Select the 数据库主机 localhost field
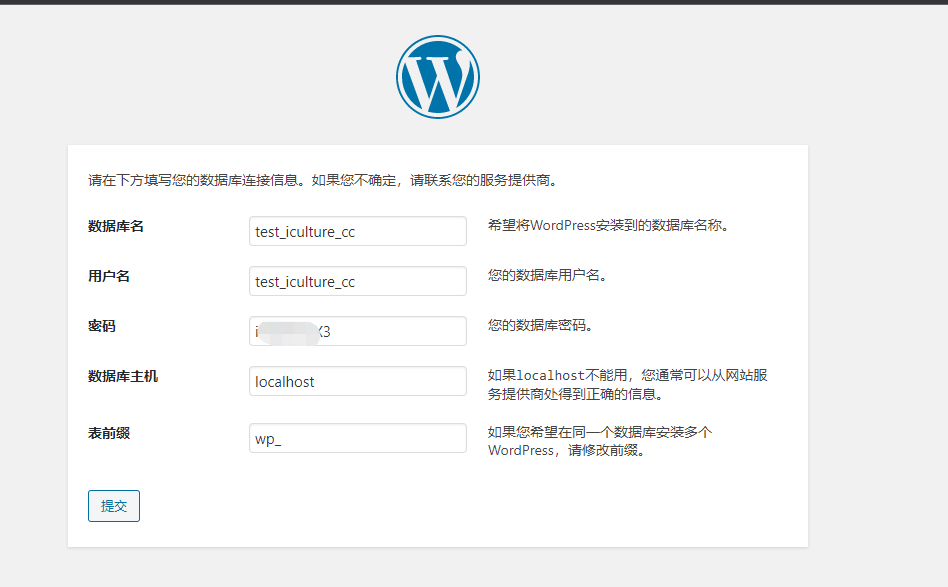948x587 pixels. [357, 381]
